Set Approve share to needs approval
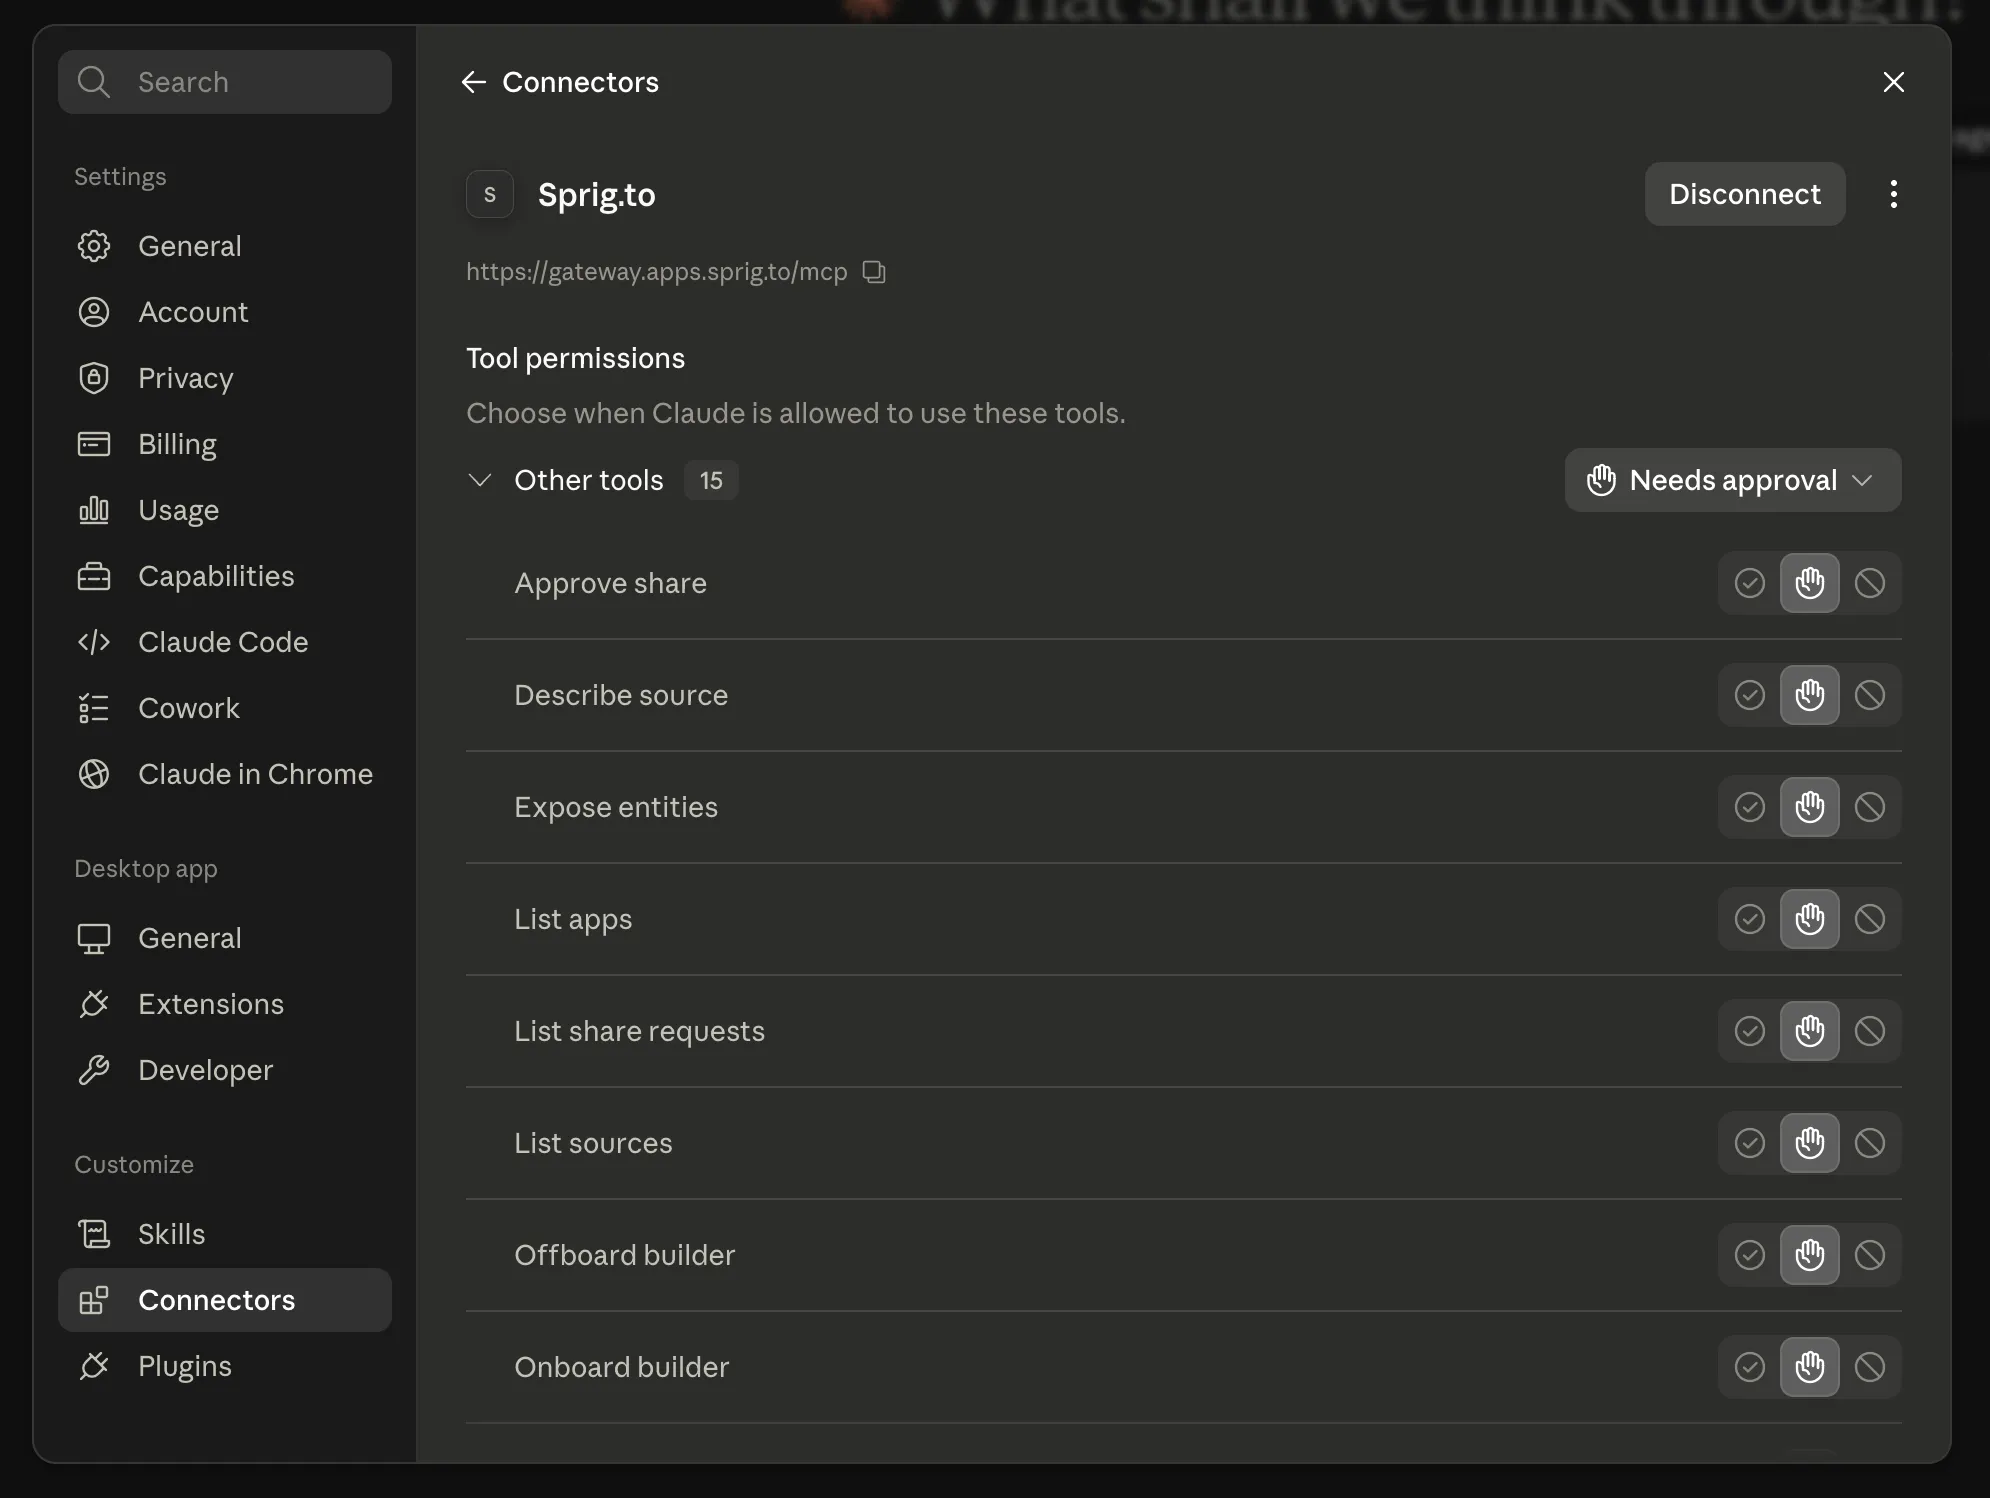 1809,583
